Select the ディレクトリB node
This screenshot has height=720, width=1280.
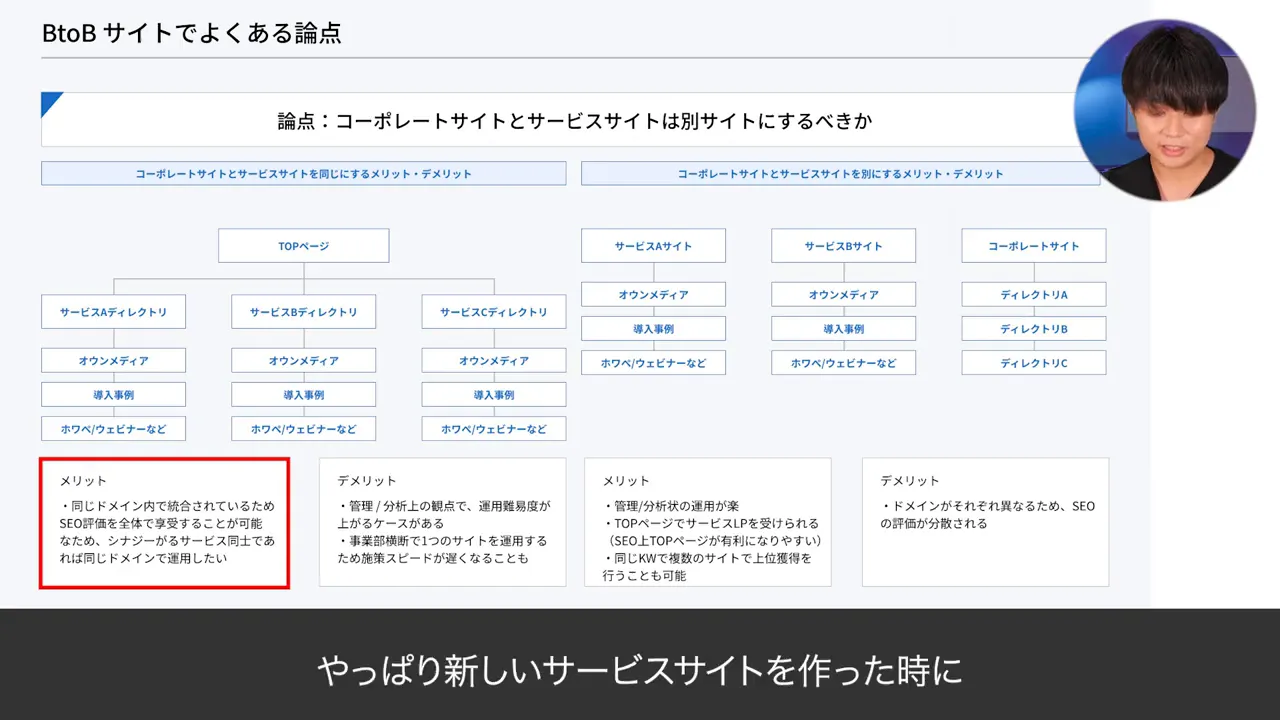tap(1033, 328)
